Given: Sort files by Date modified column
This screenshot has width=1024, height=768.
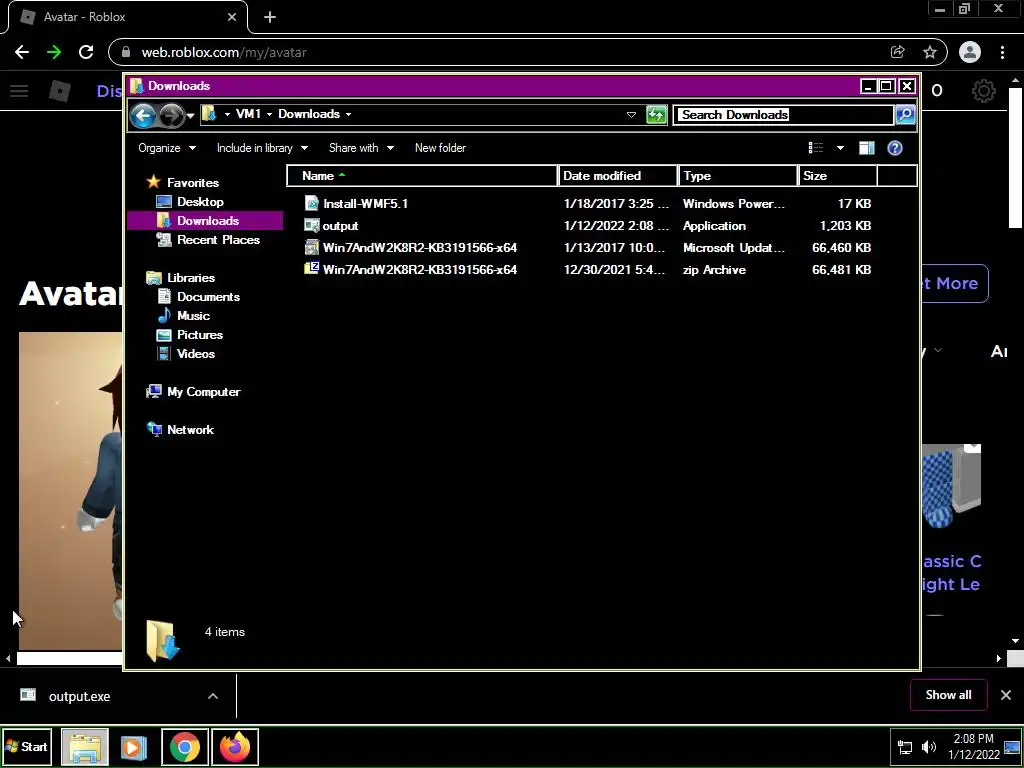Looking at the screenshot, I should click(618, 176).
